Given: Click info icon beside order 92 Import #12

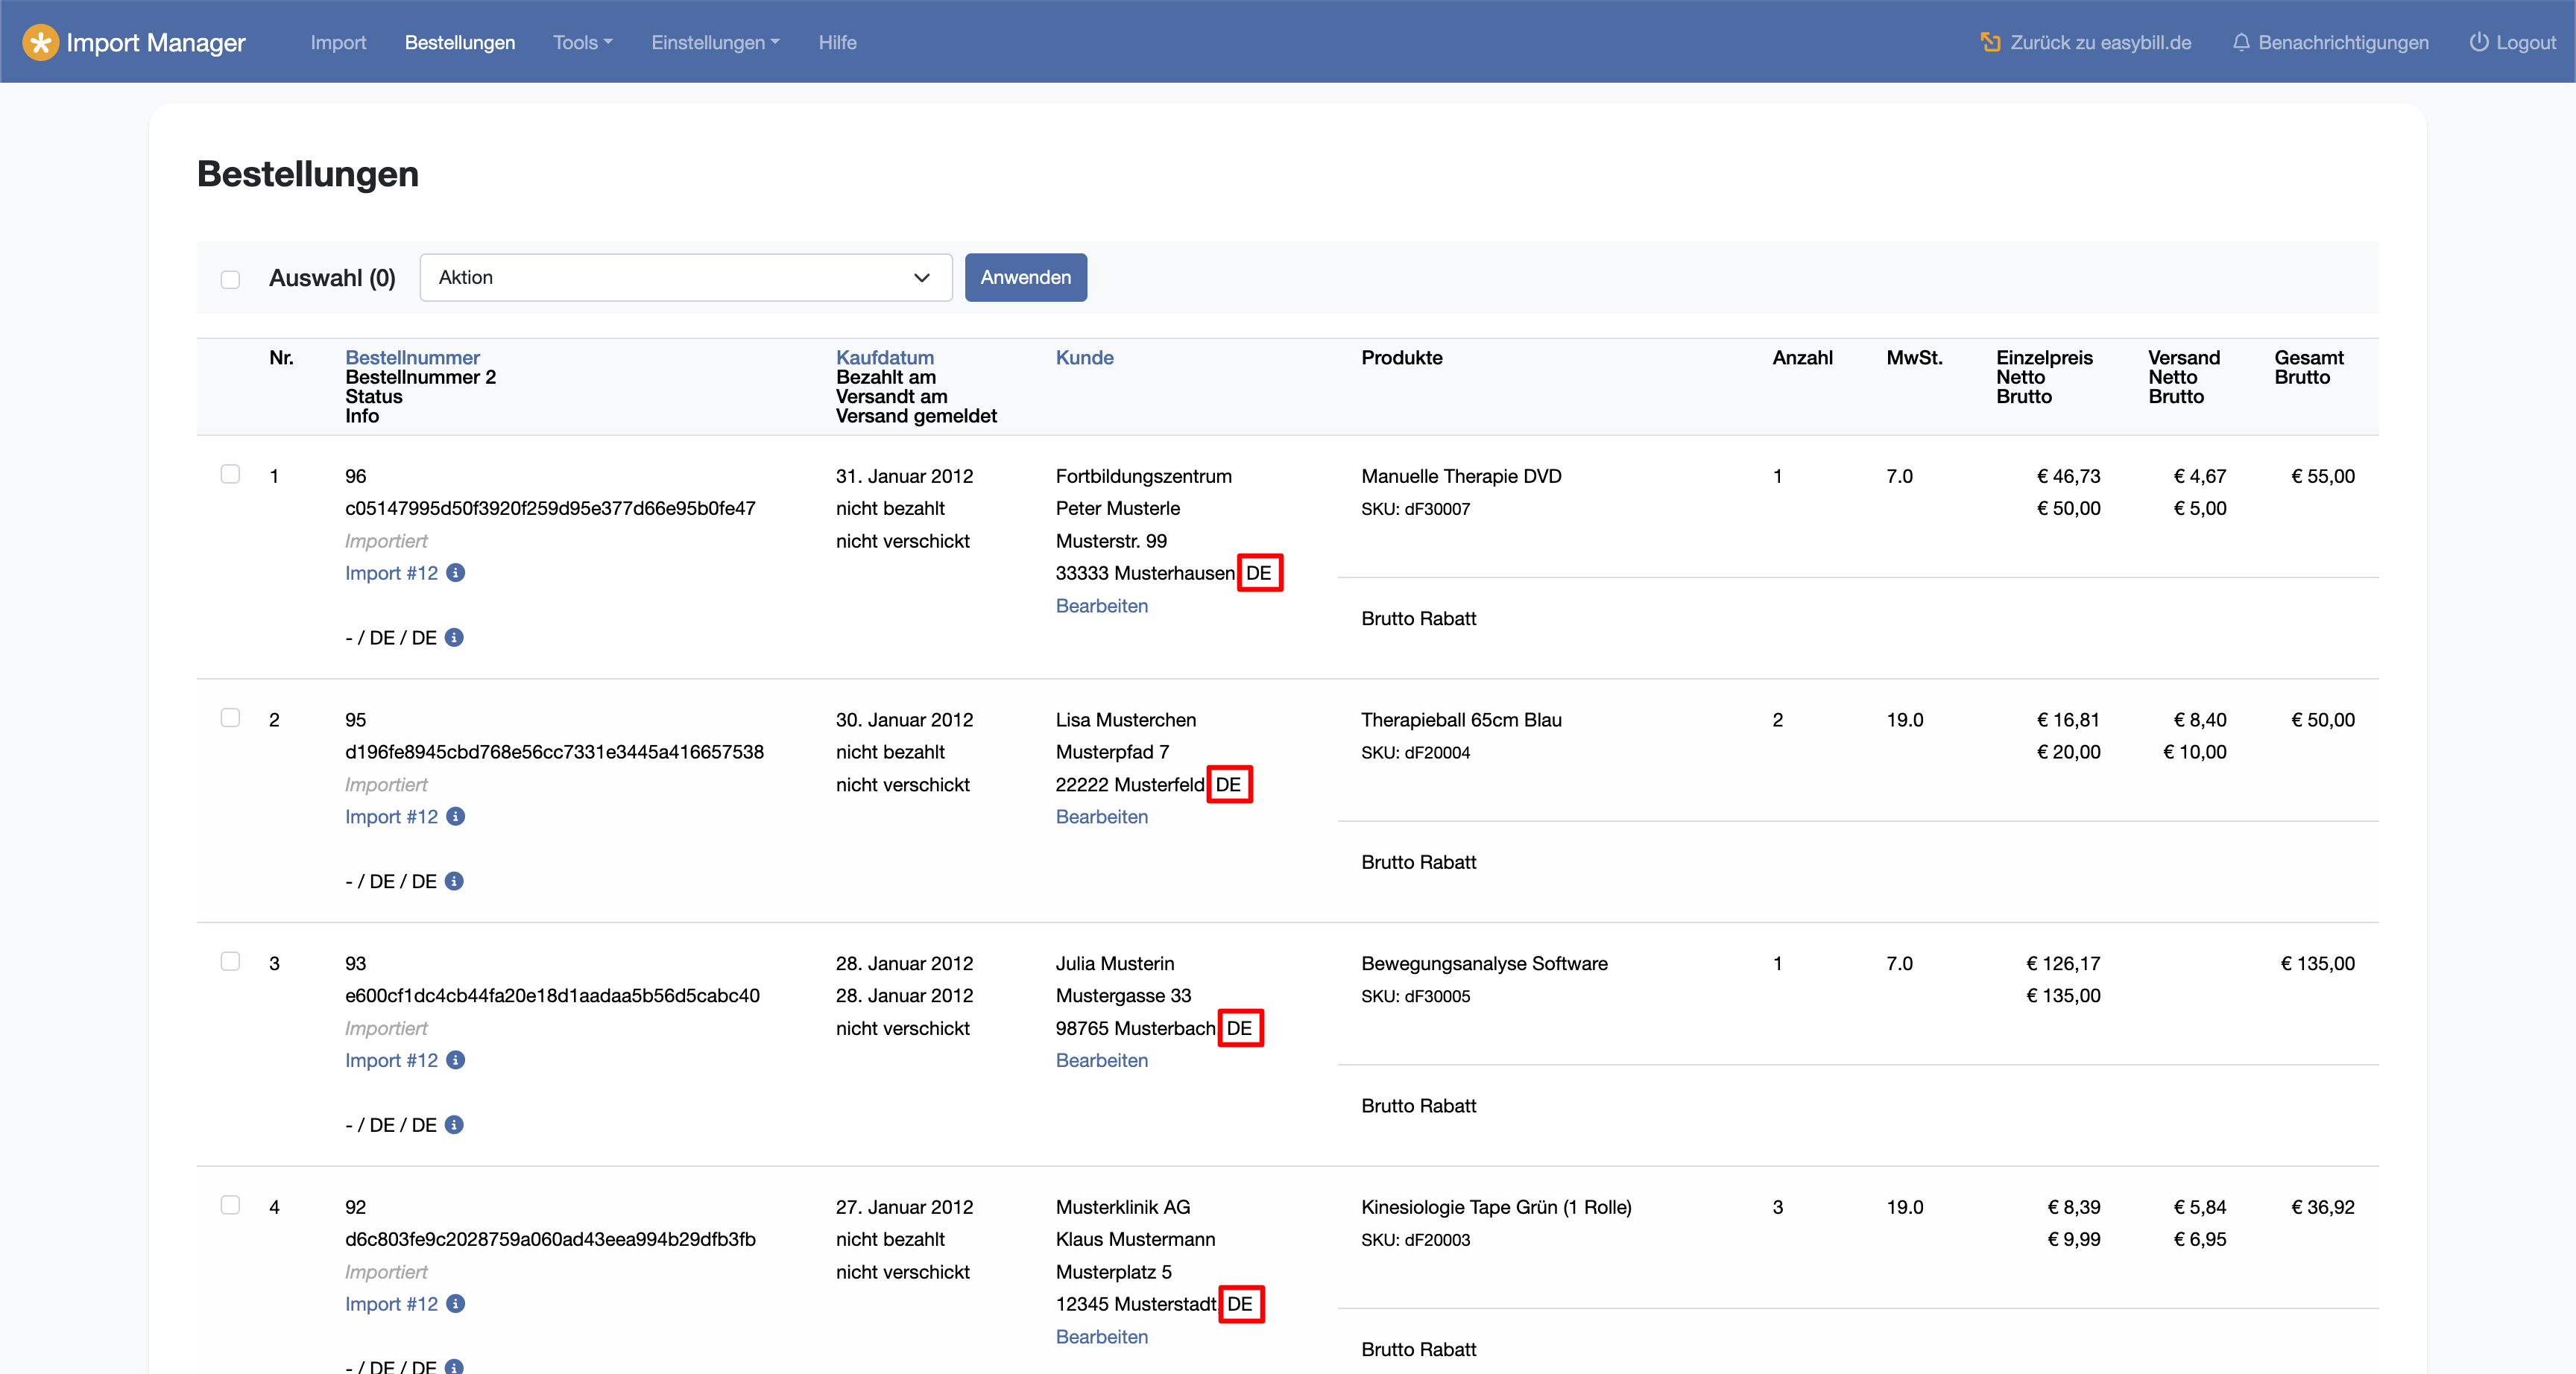Looking at the screenshot, I should pyautogui.click(x=456, y=1304).
